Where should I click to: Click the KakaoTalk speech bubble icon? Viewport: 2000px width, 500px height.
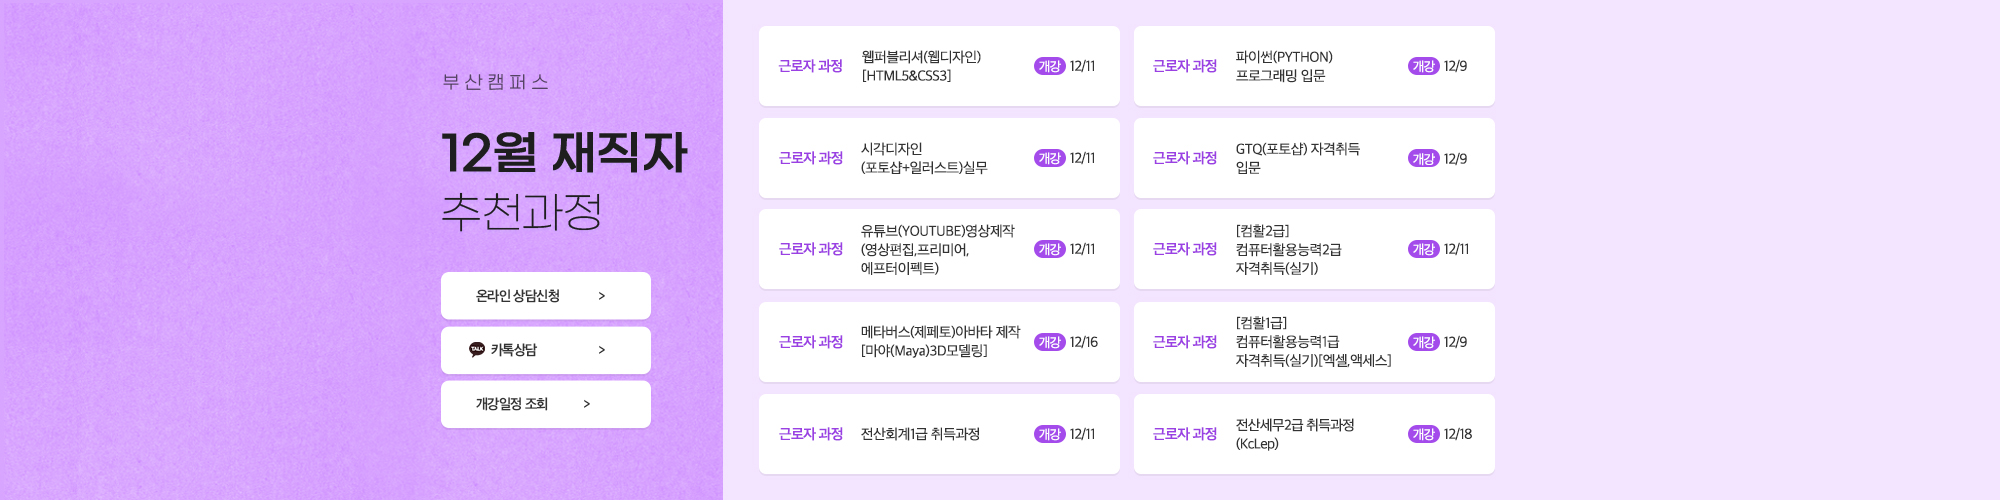[x=477, y=349]
